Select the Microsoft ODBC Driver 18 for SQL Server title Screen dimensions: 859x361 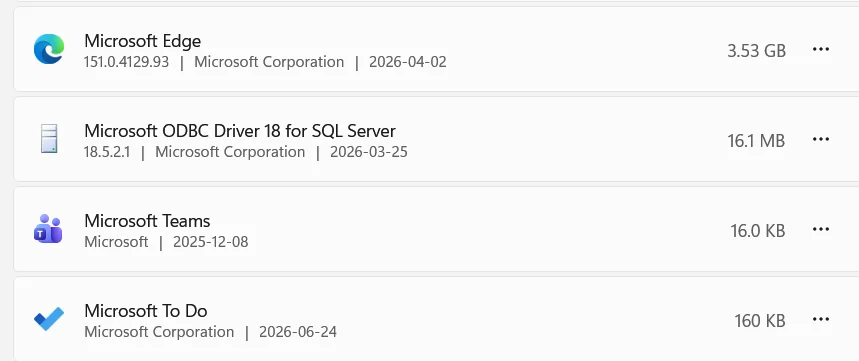click(240, 131)
